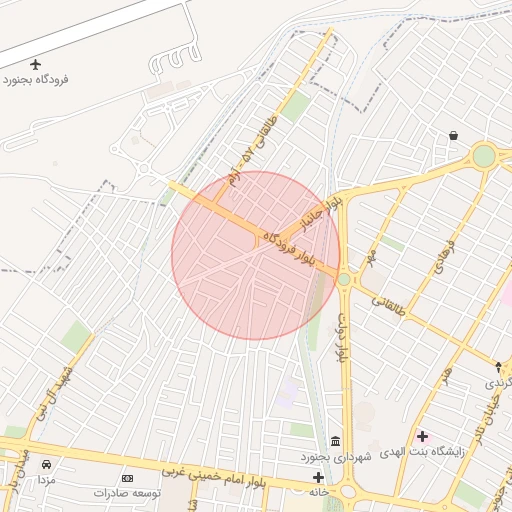Click the black cross icon above خانه
Viewport: 512px width, 512px height.
318,478
